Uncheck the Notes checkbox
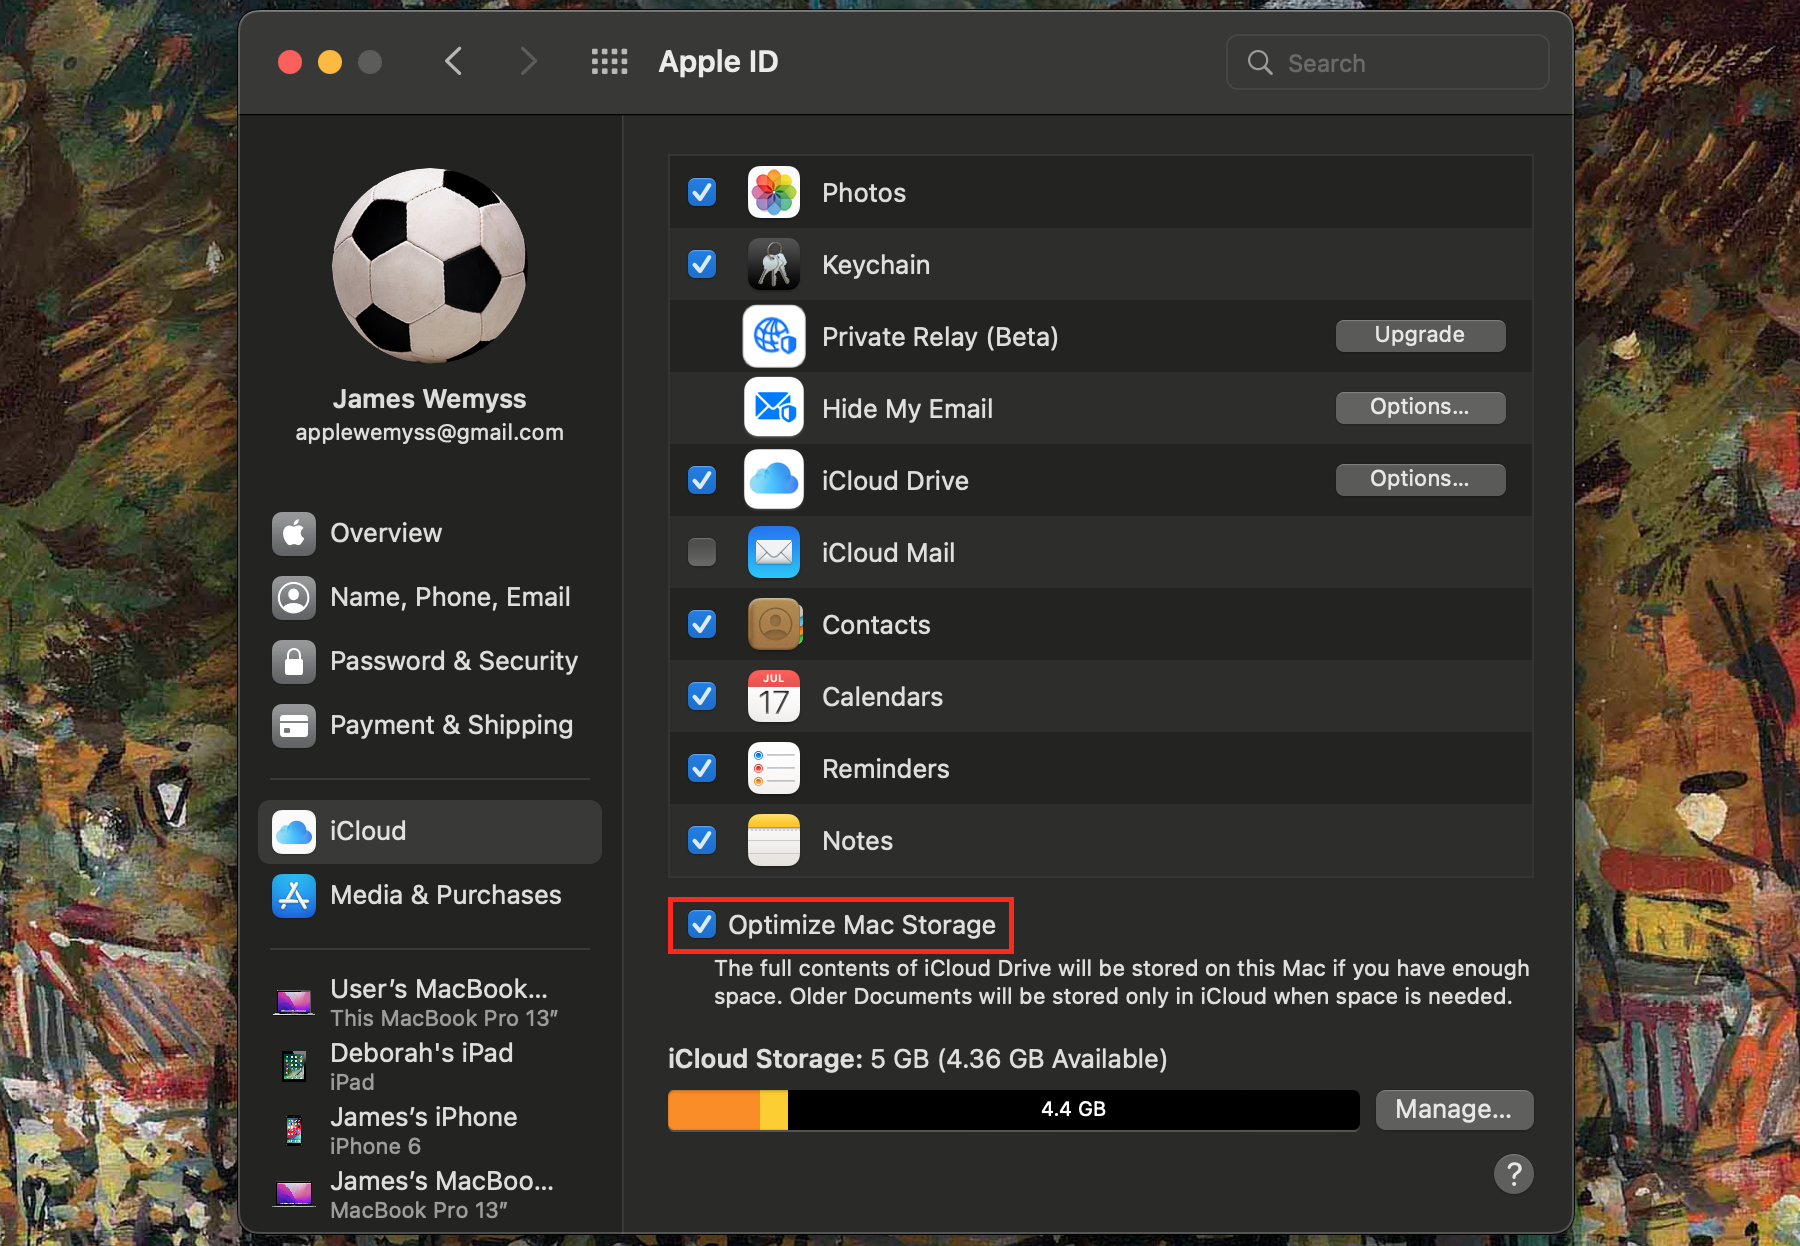The height and width of the screenshot is (1246, 1800). coord(702,840)
